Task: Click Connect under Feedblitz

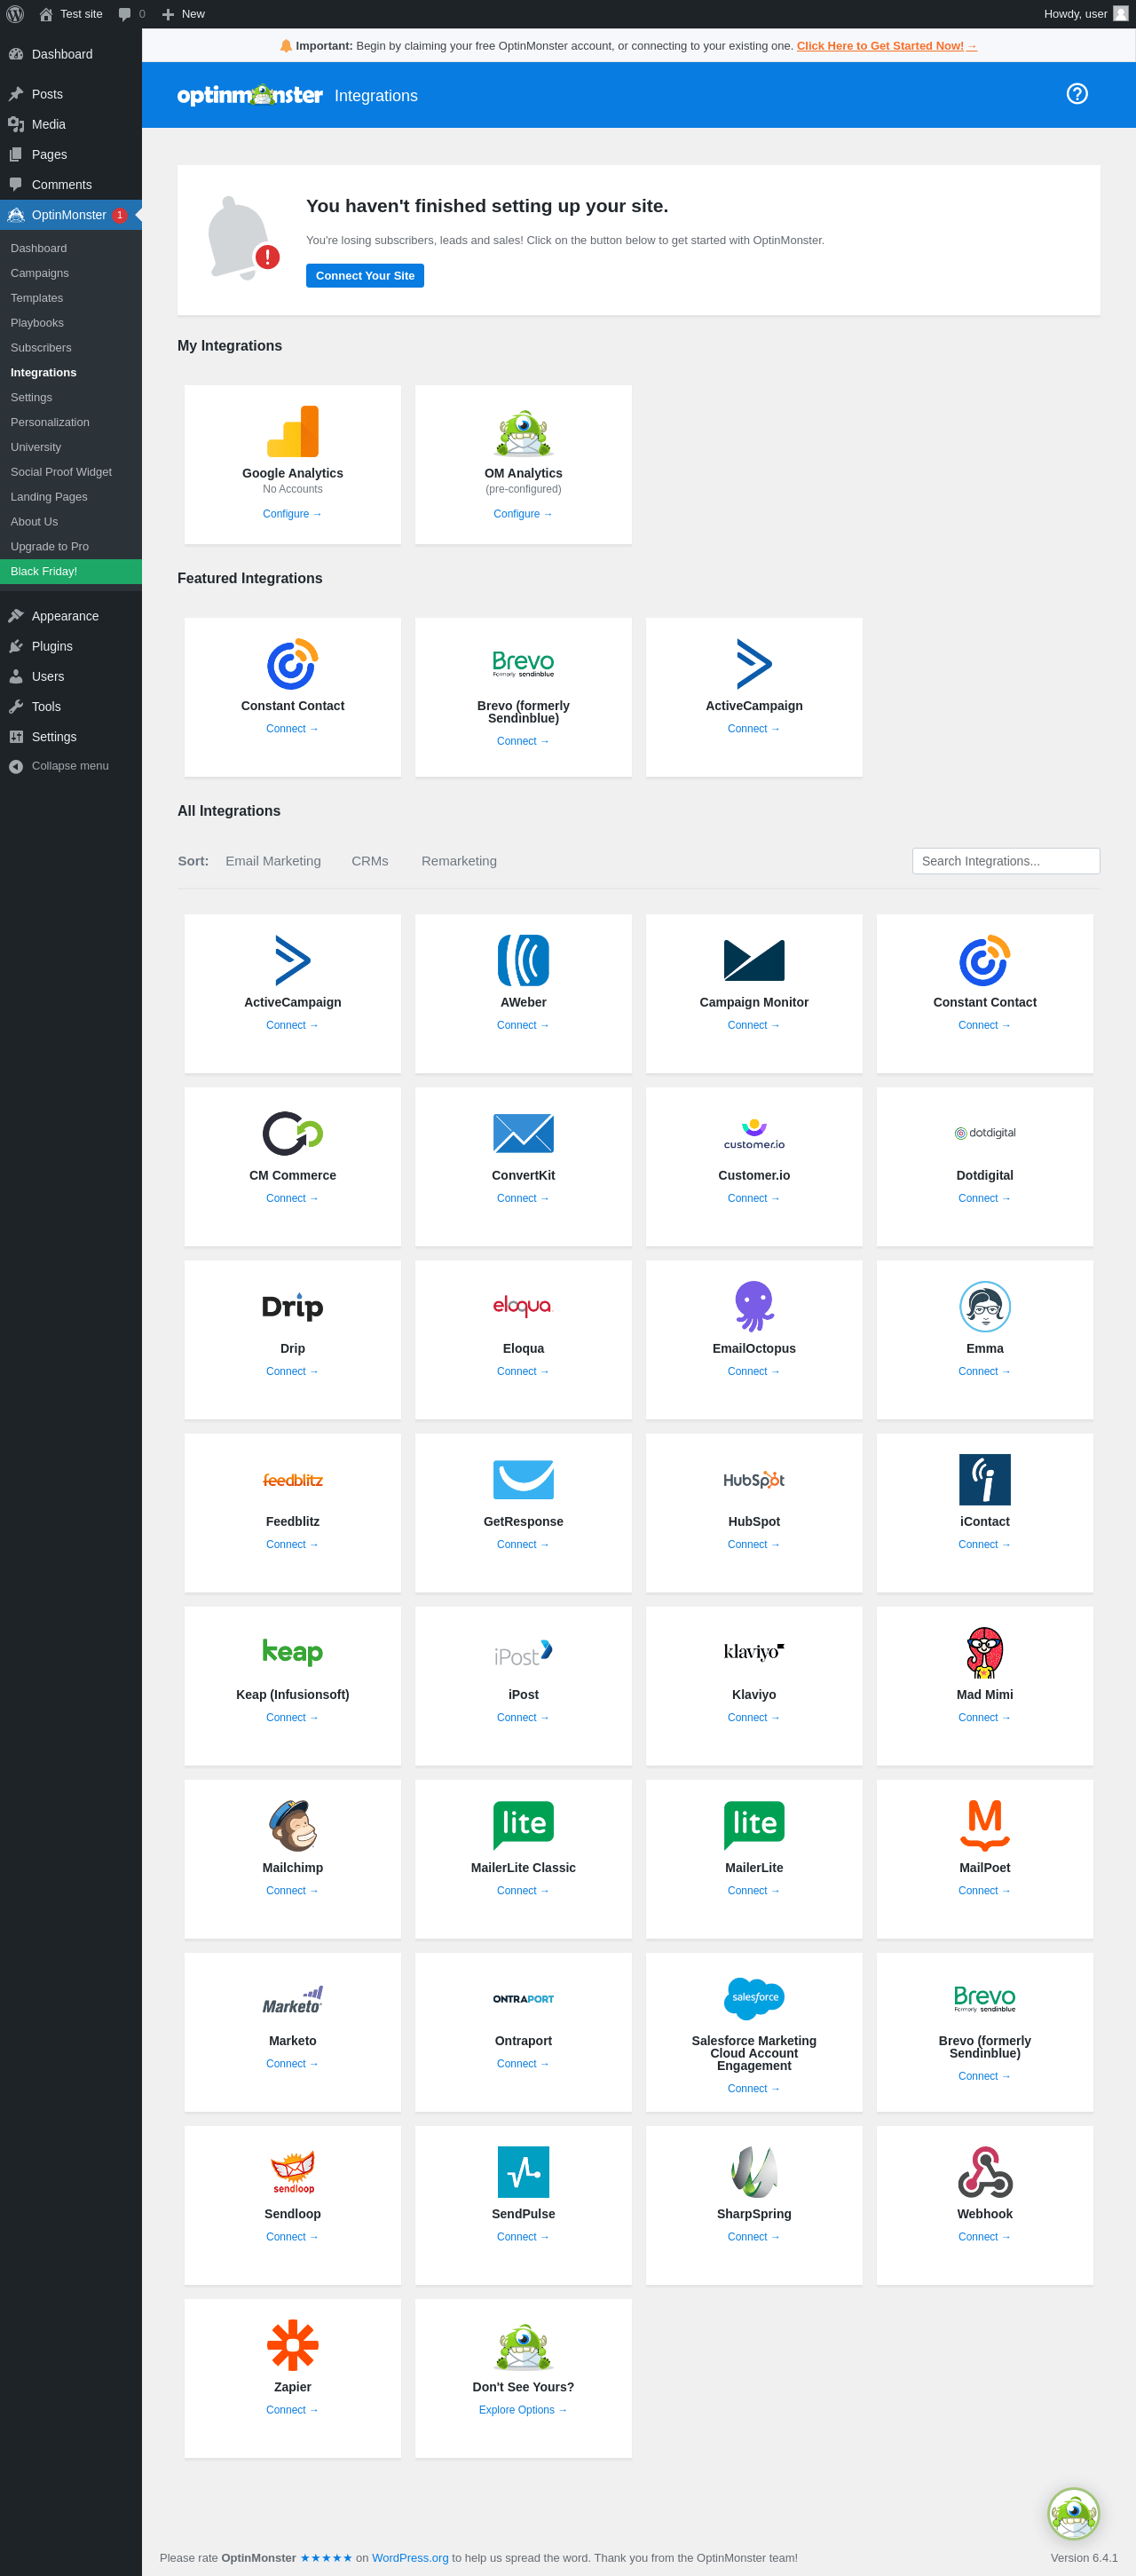Action: (292, 1544)
